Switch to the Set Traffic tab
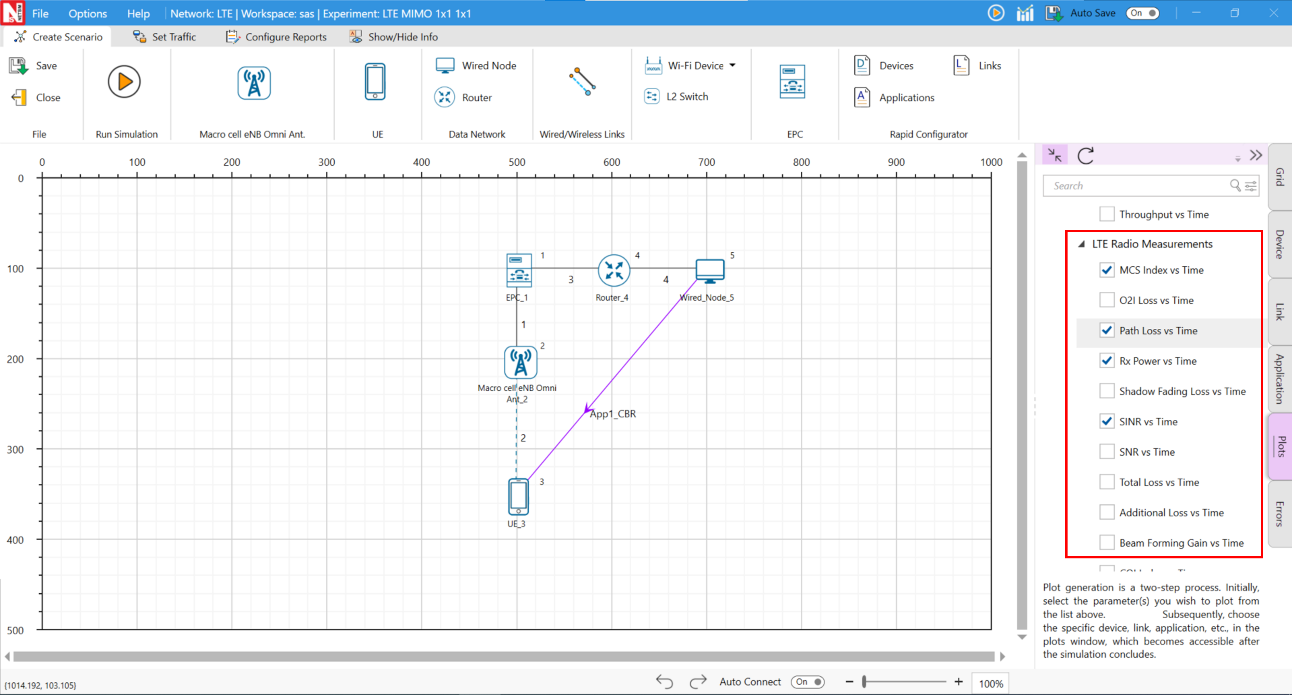This screenshot has height=695, width=1292. (164, 37)
